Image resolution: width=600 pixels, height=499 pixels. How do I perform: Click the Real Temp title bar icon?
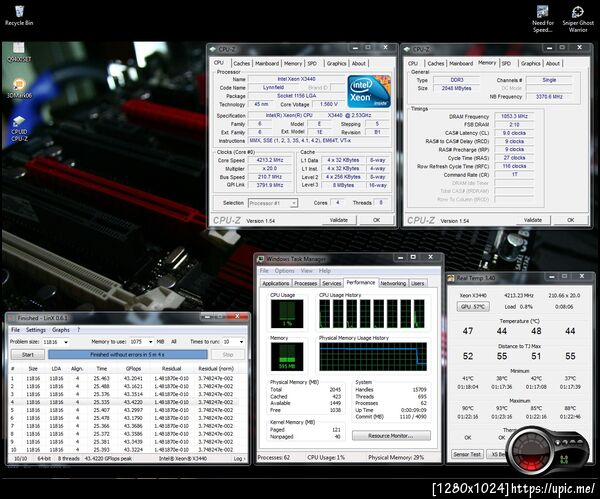click(451, 278)
